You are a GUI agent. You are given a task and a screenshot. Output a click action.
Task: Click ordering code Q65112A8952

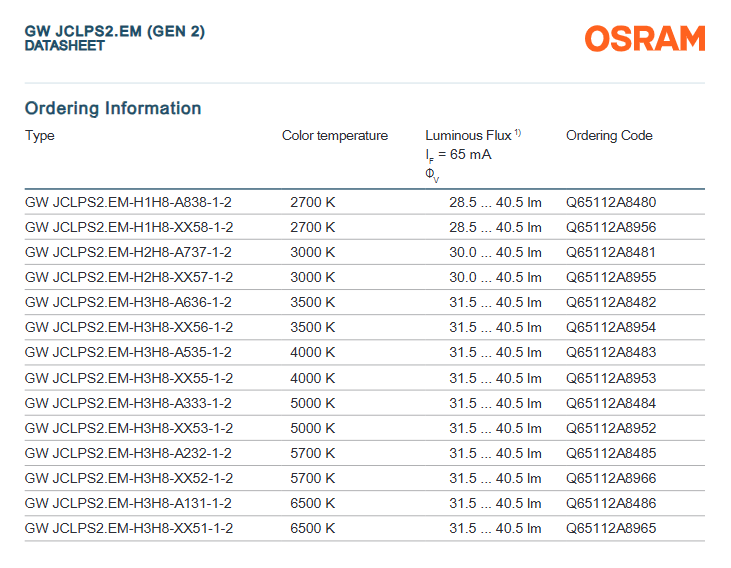(x=611, y=427)
